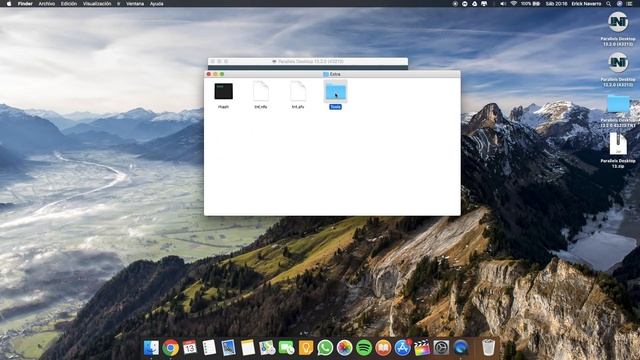640x360 pixels.
Task: Open Calendar app in the Dock
Action: 190,348
